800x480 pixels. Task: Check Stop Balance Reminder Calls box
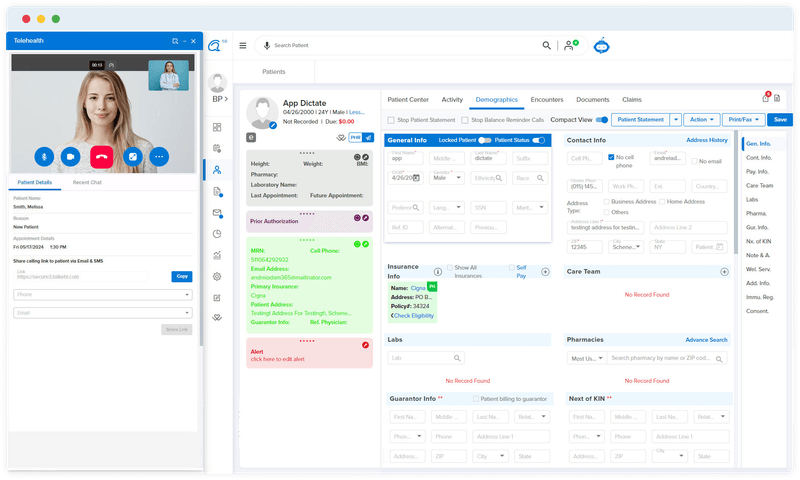471,120
